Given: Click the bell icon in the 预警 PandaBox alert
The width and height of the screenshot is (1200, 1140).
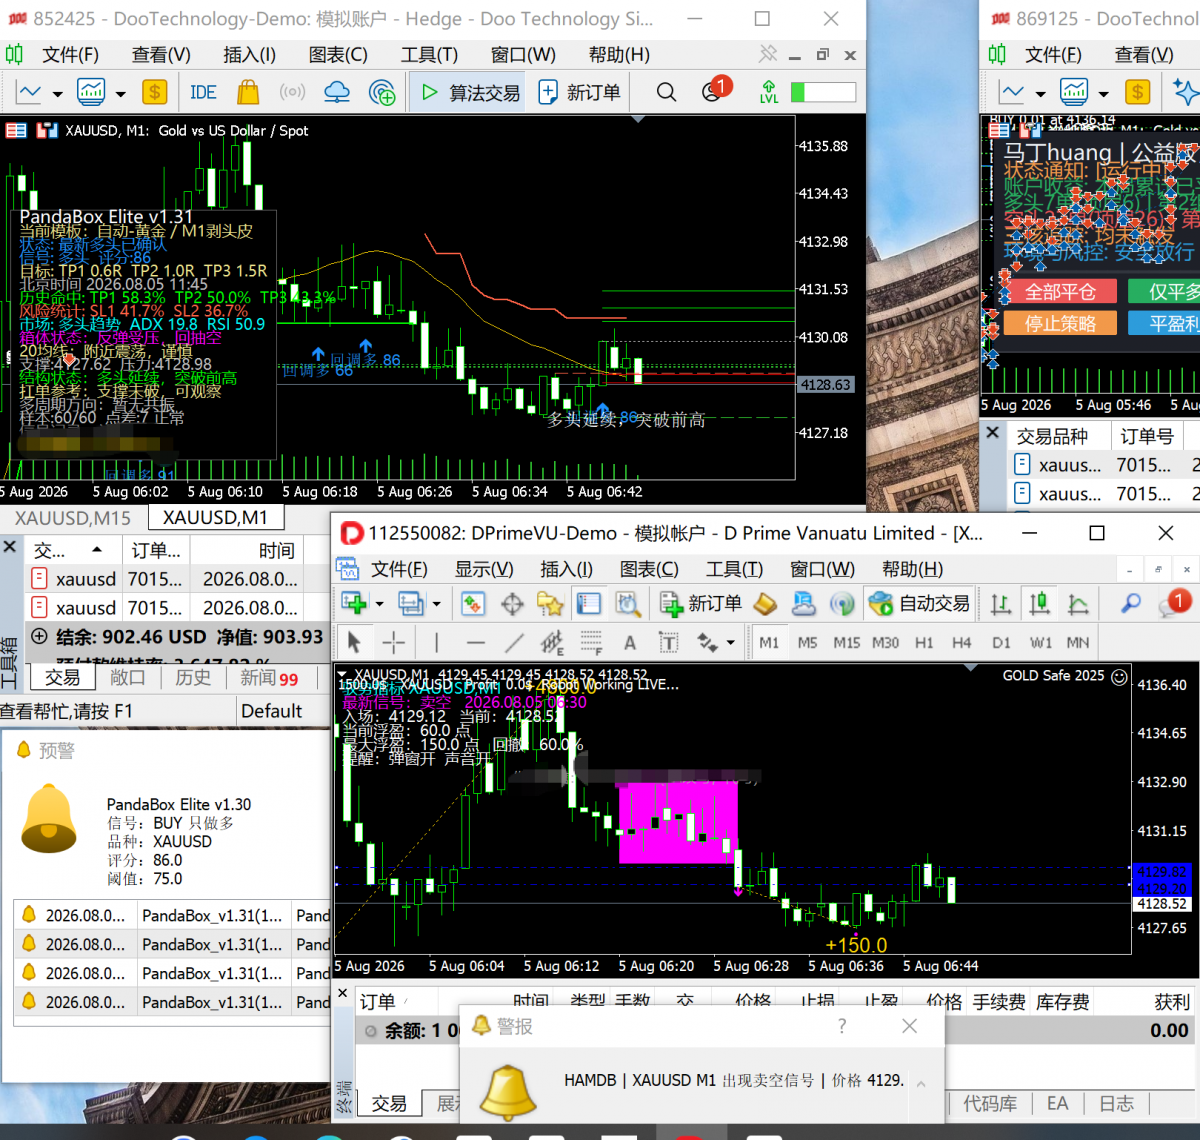Looking at the screenshot, I should 48,819.
